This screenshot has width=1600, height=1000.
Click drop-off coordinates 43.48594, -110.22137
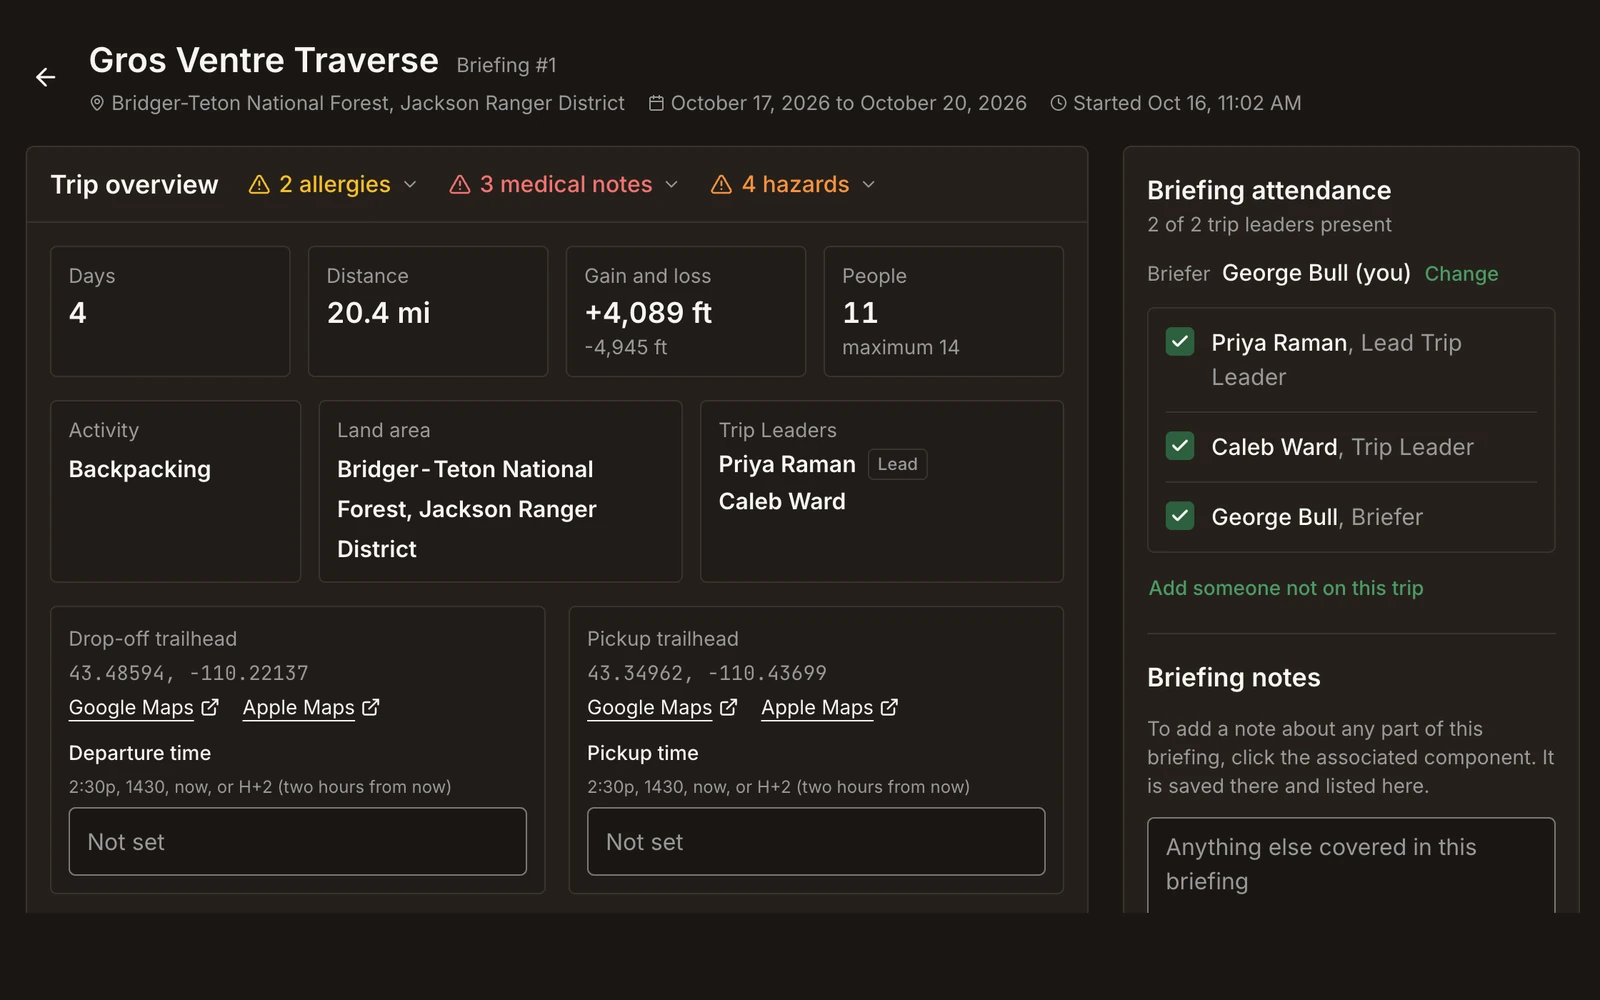pyautogui.click(x=189, y=673)
